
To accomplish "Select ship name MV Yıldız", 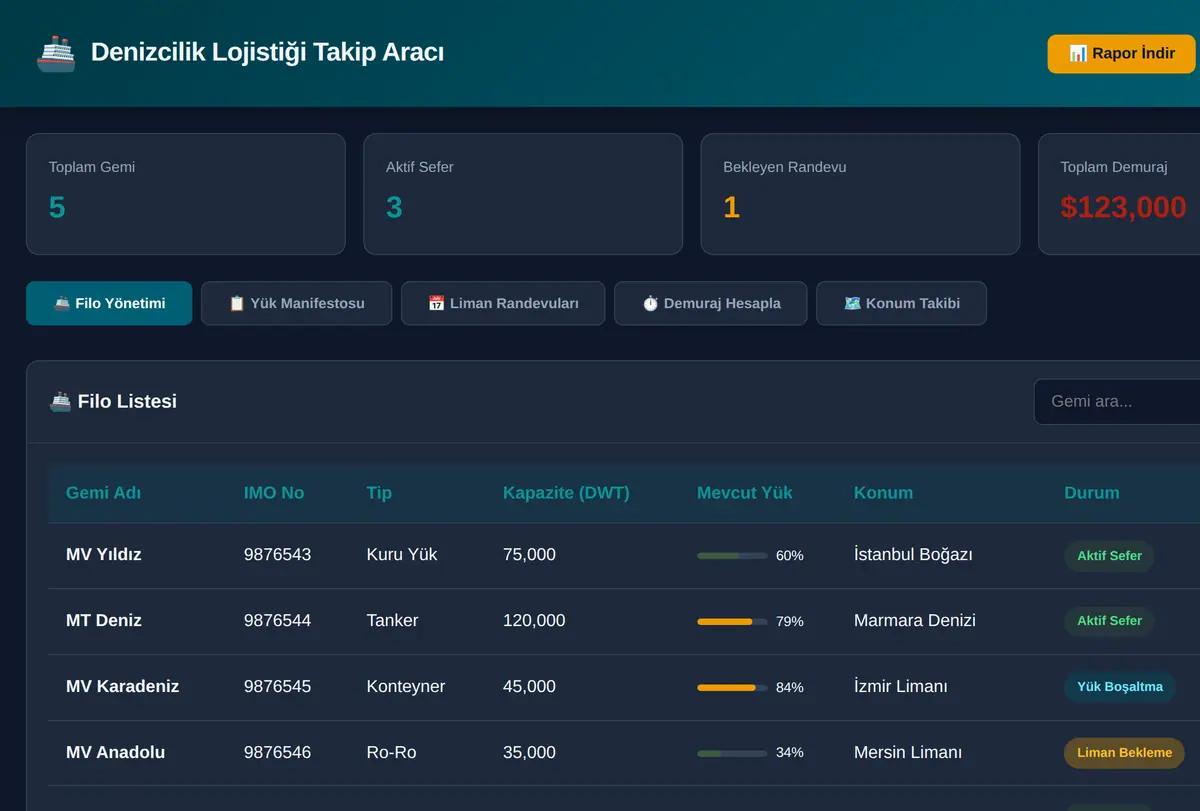I will click(x=104, y=555).
